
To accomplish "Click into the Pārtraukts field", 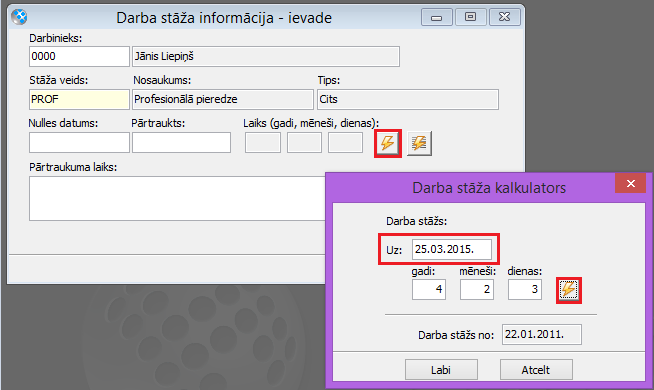I will click(181, 143).
